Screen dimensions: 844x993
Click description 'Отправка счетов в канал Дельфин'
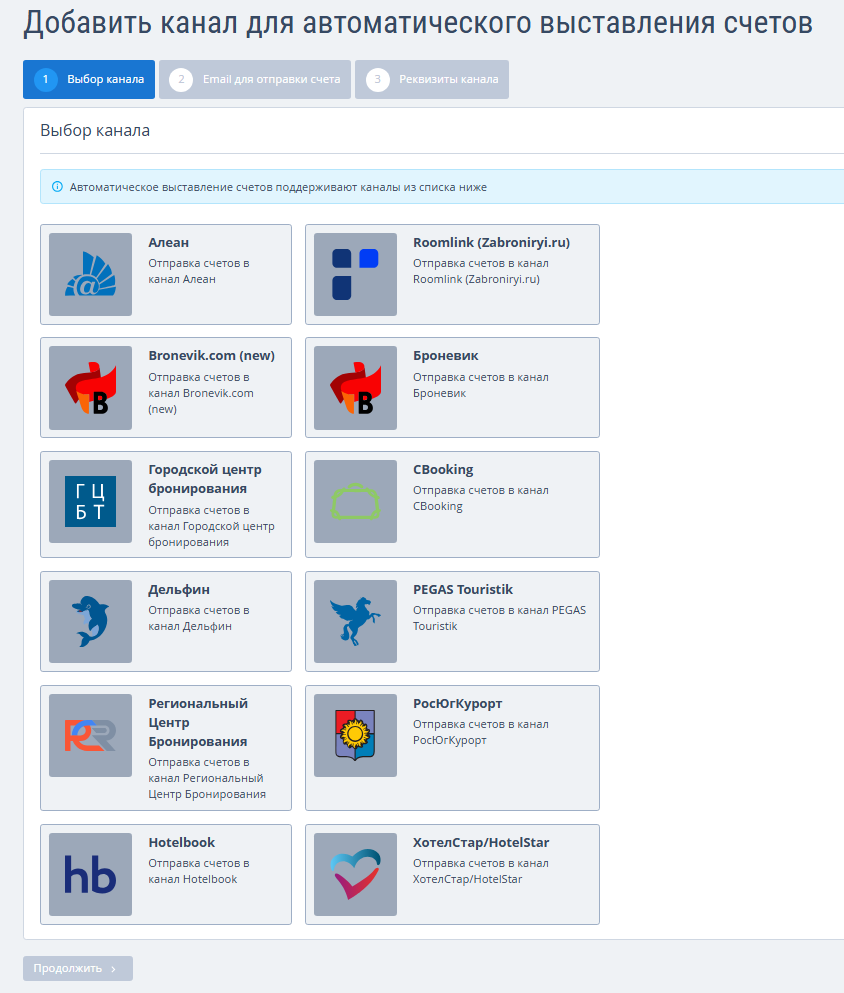[x=199, y=618]
